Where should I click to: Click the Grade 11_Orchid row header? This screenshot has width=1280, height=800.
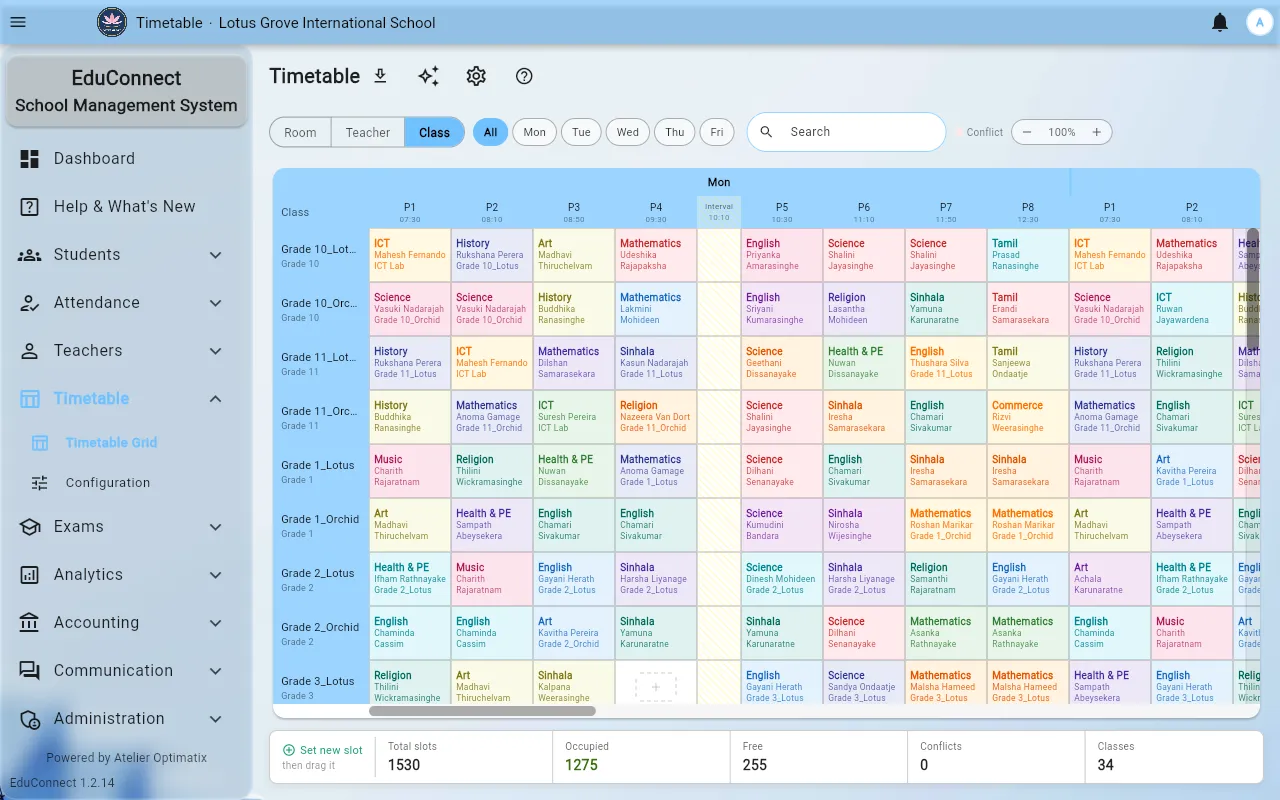pyautogui.click(x=321, y=417)
